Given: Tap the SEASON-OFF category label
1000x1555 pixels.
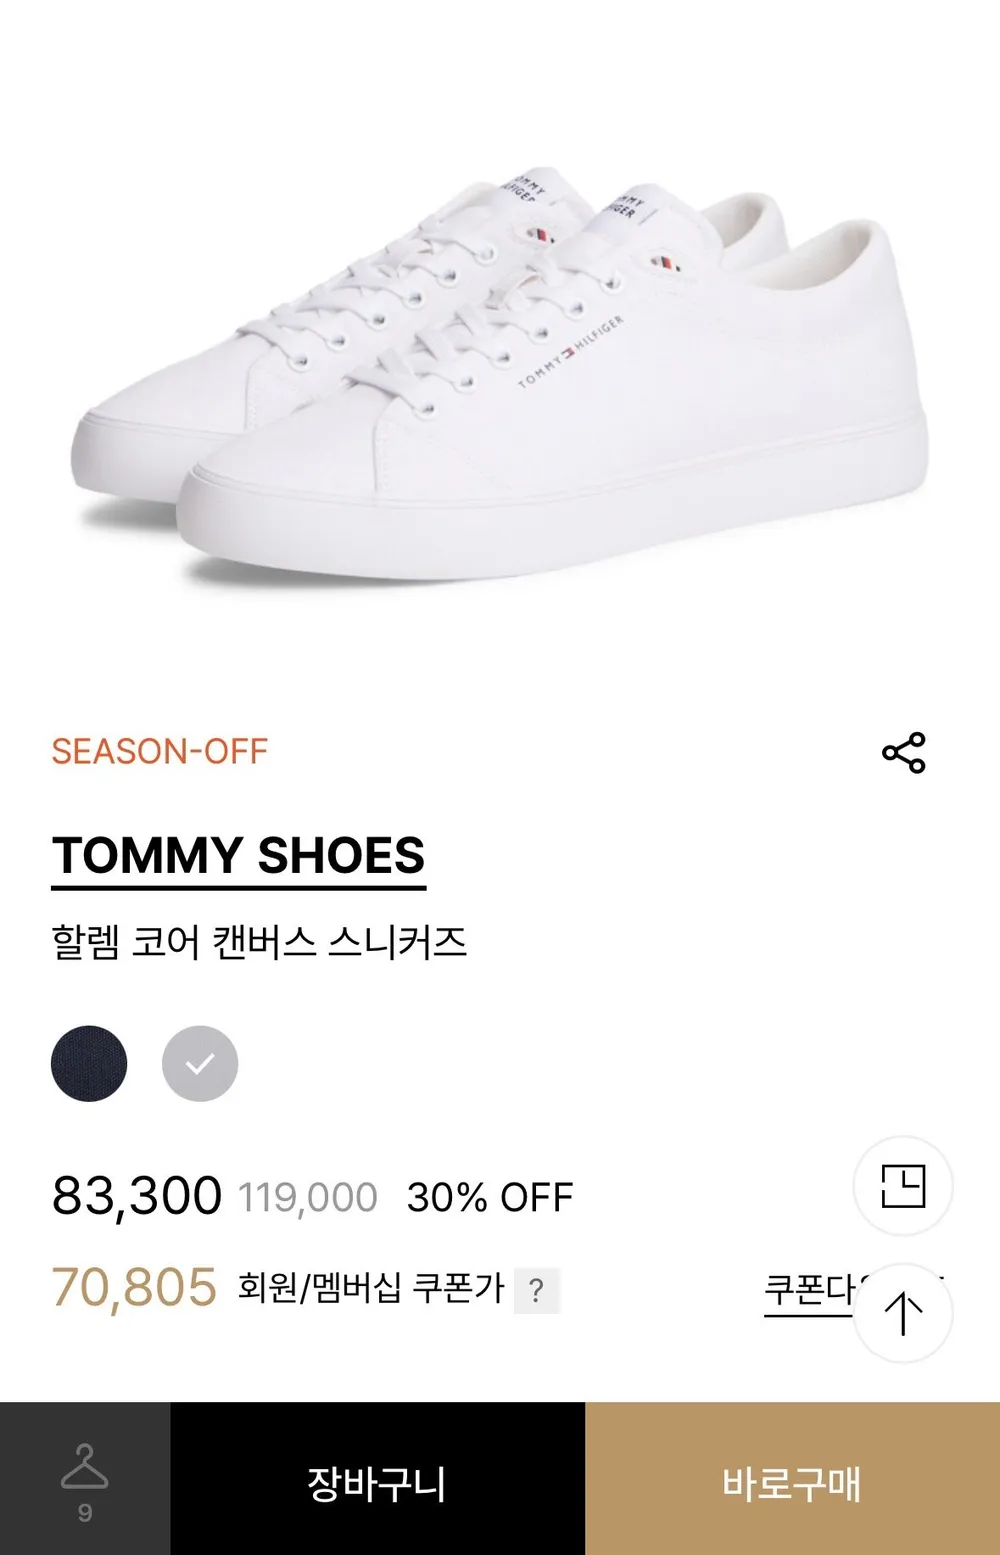Looking at the screenshot, I should tap(160, 752).
